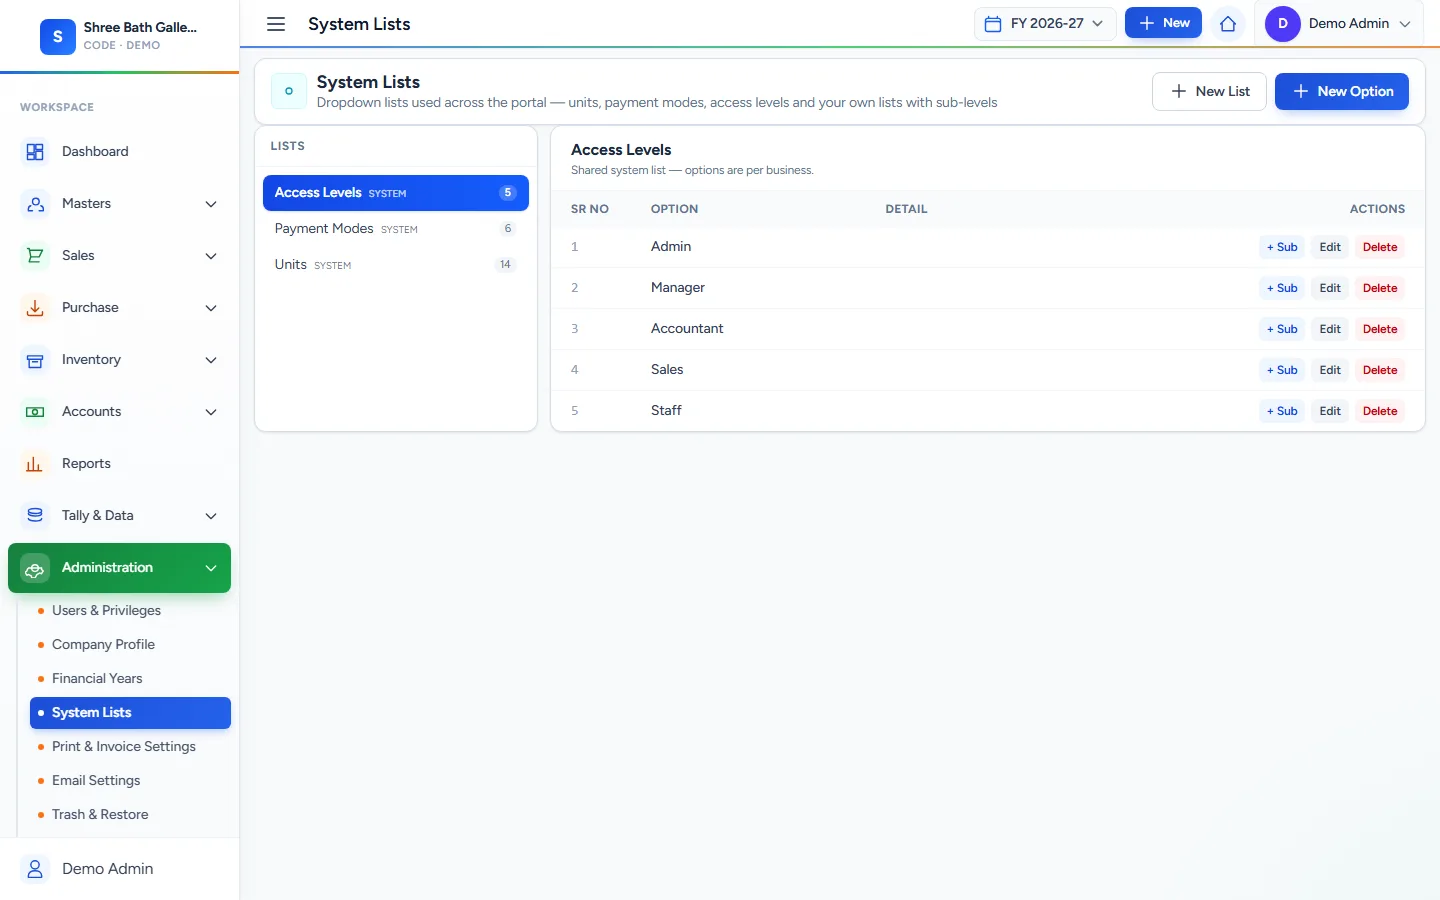Edit the Manager option
This screenshot has height=900, width=1440.
[1330, 288]
